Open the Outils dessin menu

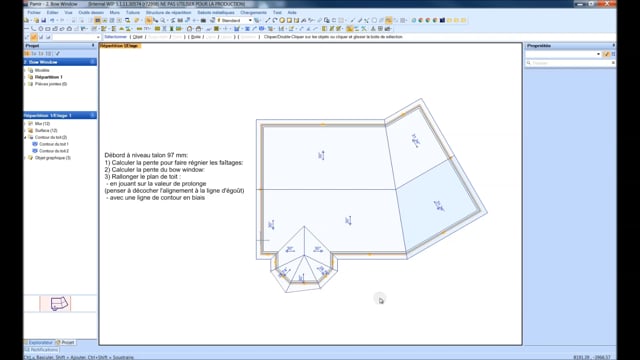[x=91, y=13]
